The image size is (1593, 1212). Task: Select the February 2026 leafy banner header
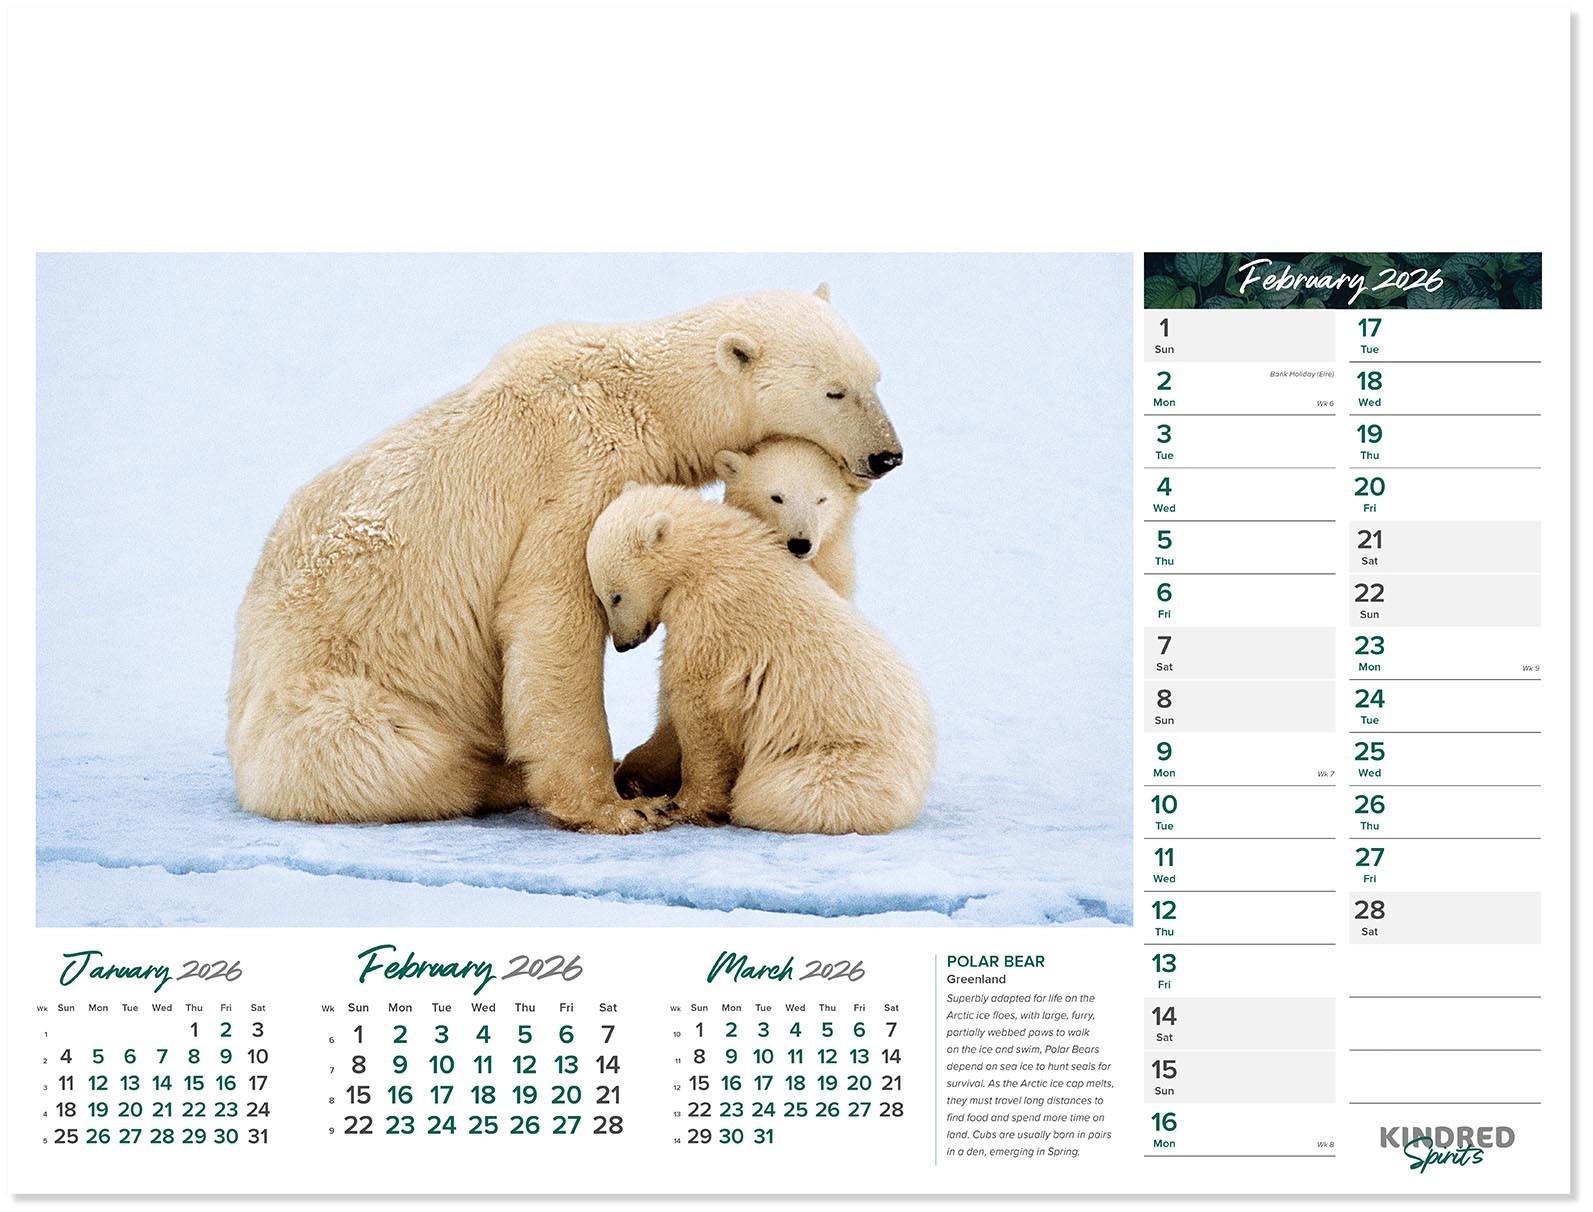click(1341, 280)
